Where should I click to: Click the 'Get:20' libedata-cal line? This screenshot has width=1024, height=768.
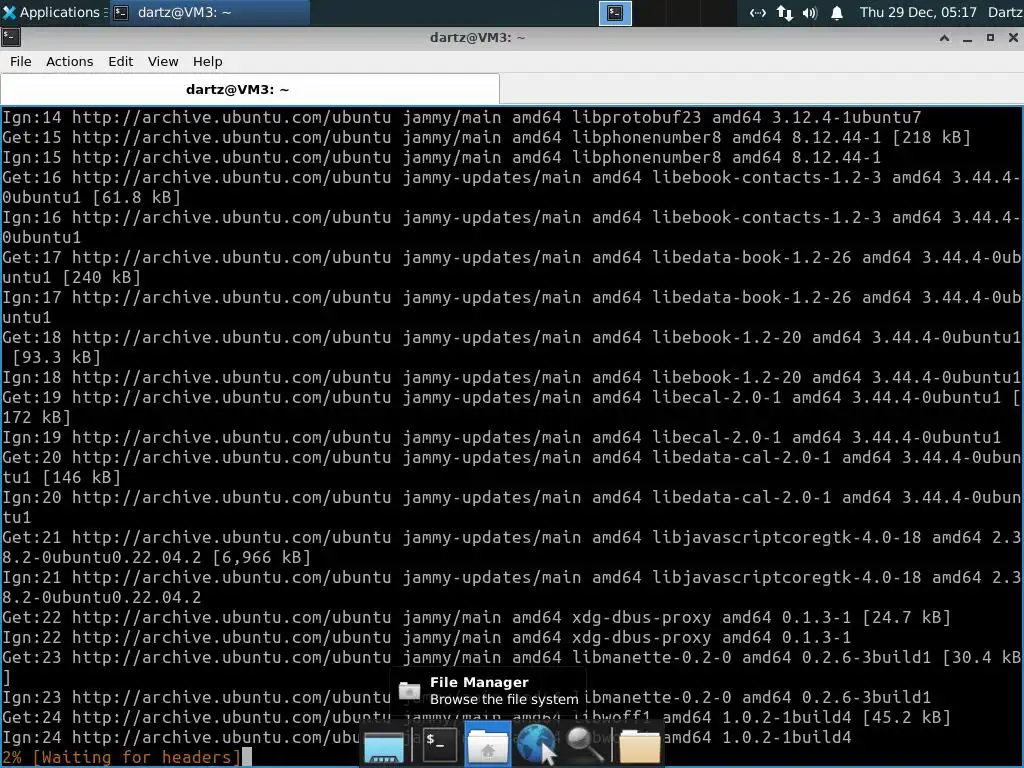click(x=511, y=457)
